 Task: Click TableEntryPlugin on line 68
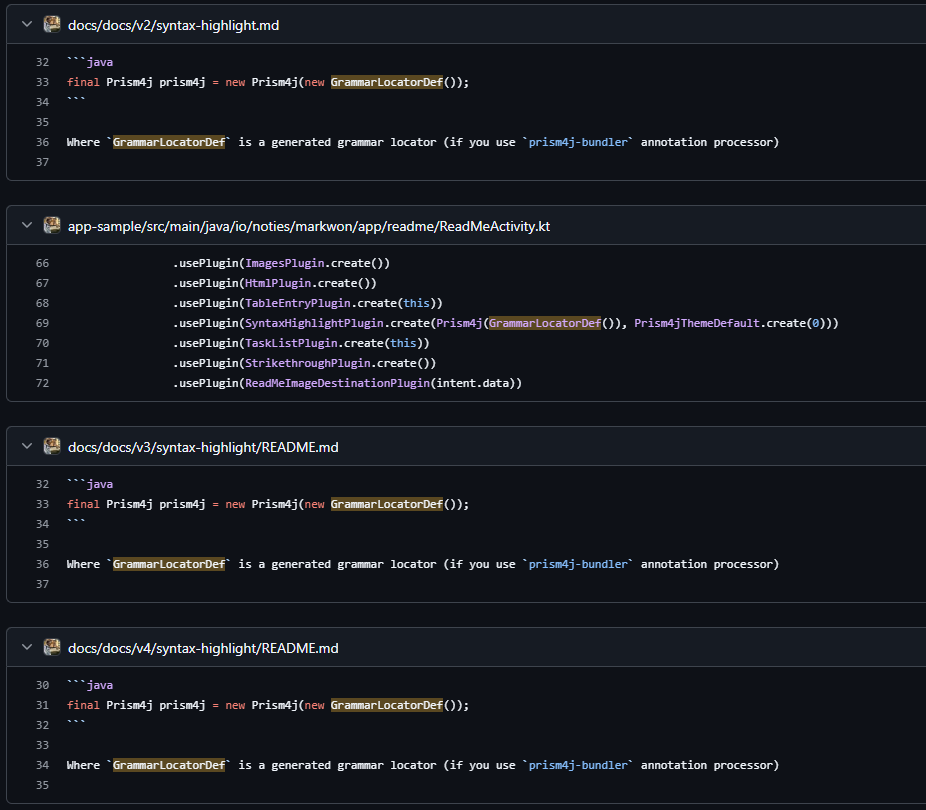pyautogui.click(x=298, y=303)
